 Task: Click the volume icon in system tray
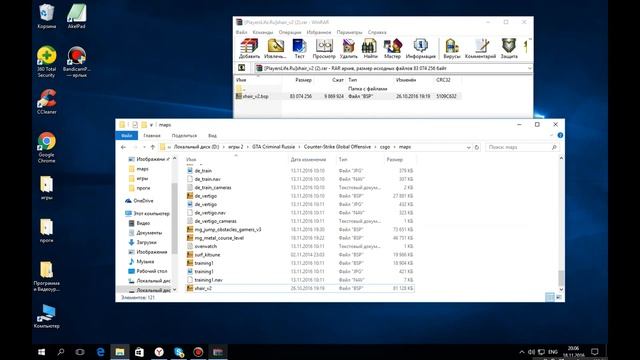tap(531, 352)
